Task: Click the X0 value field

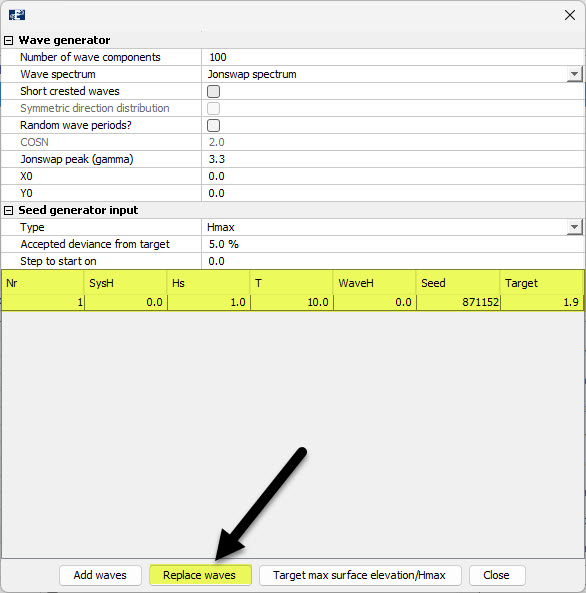Action: pos(393,176)
